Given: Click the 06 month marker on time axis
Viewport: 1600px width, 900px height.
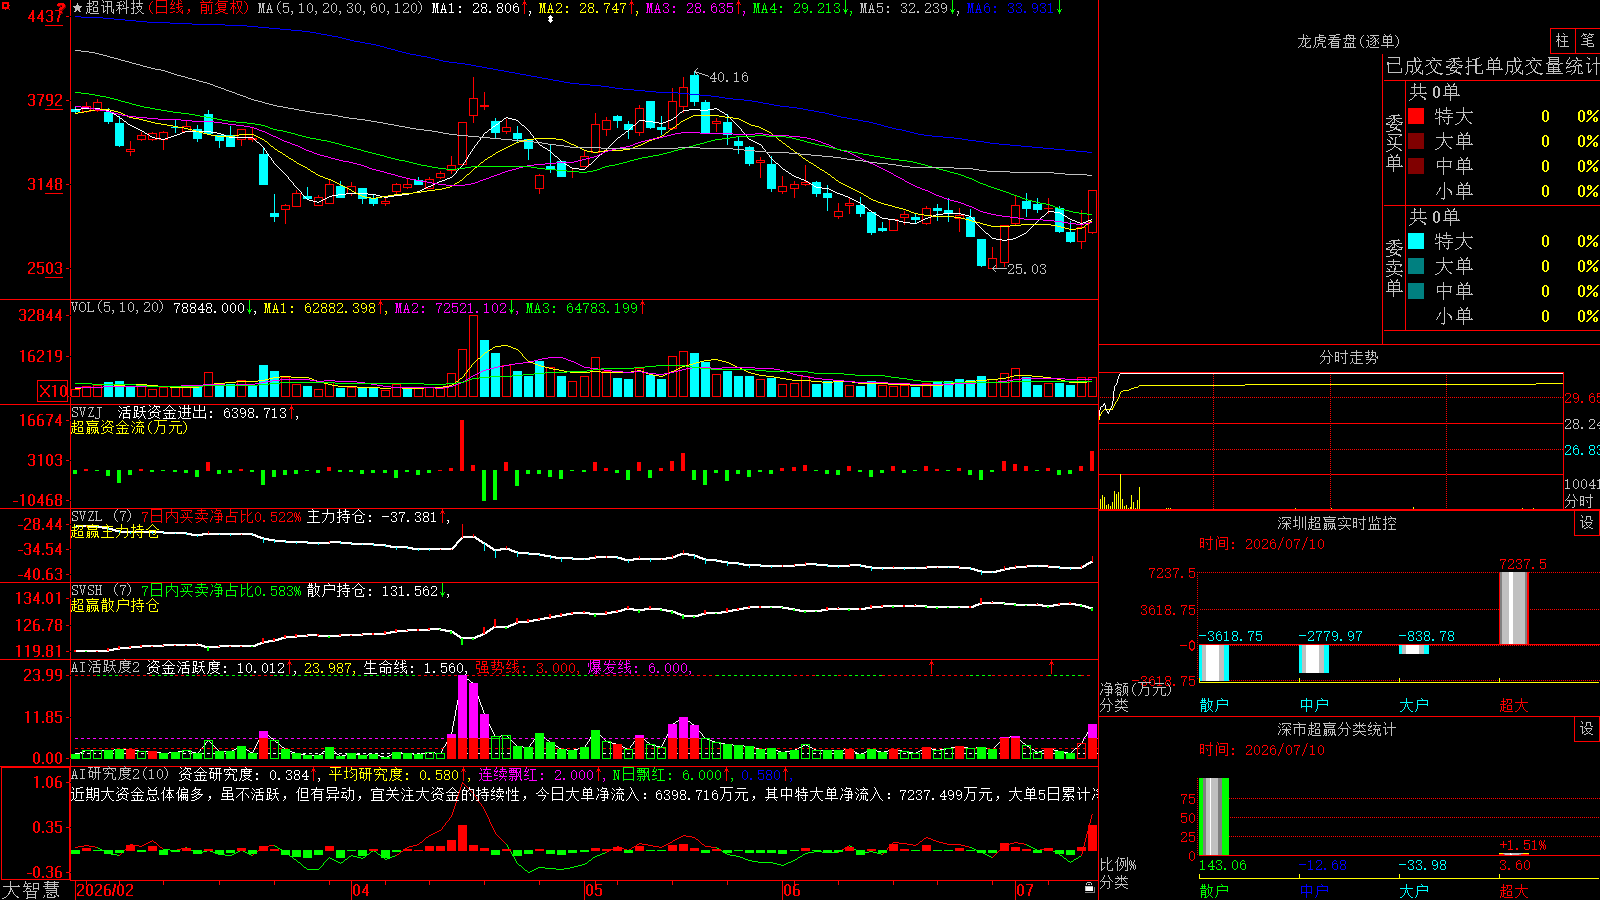Looking at the screenshot, I should 792,890.
